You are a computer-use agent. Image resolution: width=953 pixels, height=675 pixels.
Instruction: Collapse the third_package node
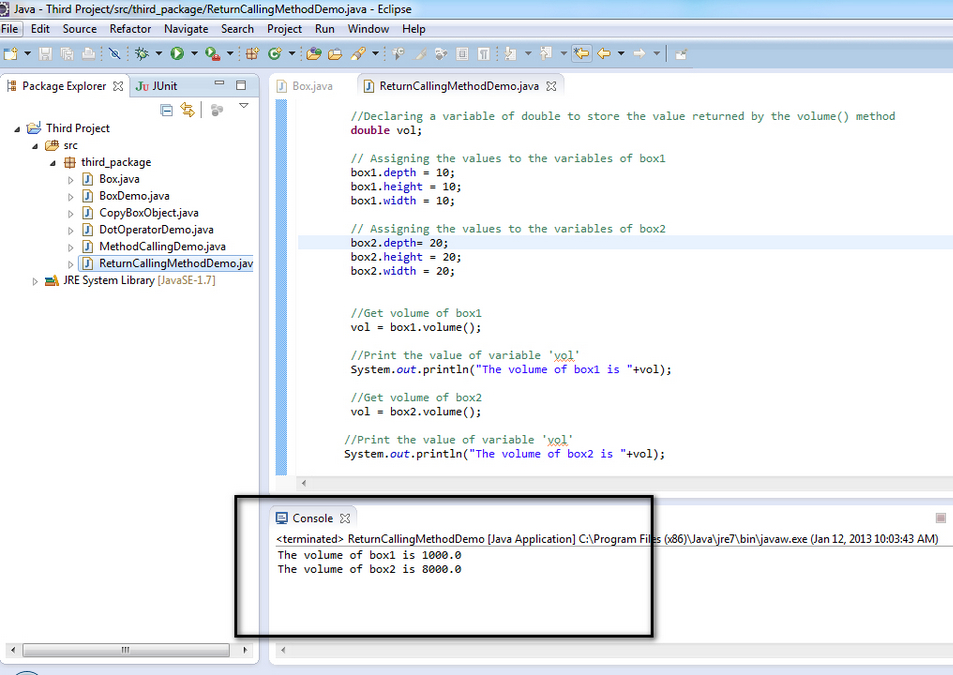[x=53, y=163]
